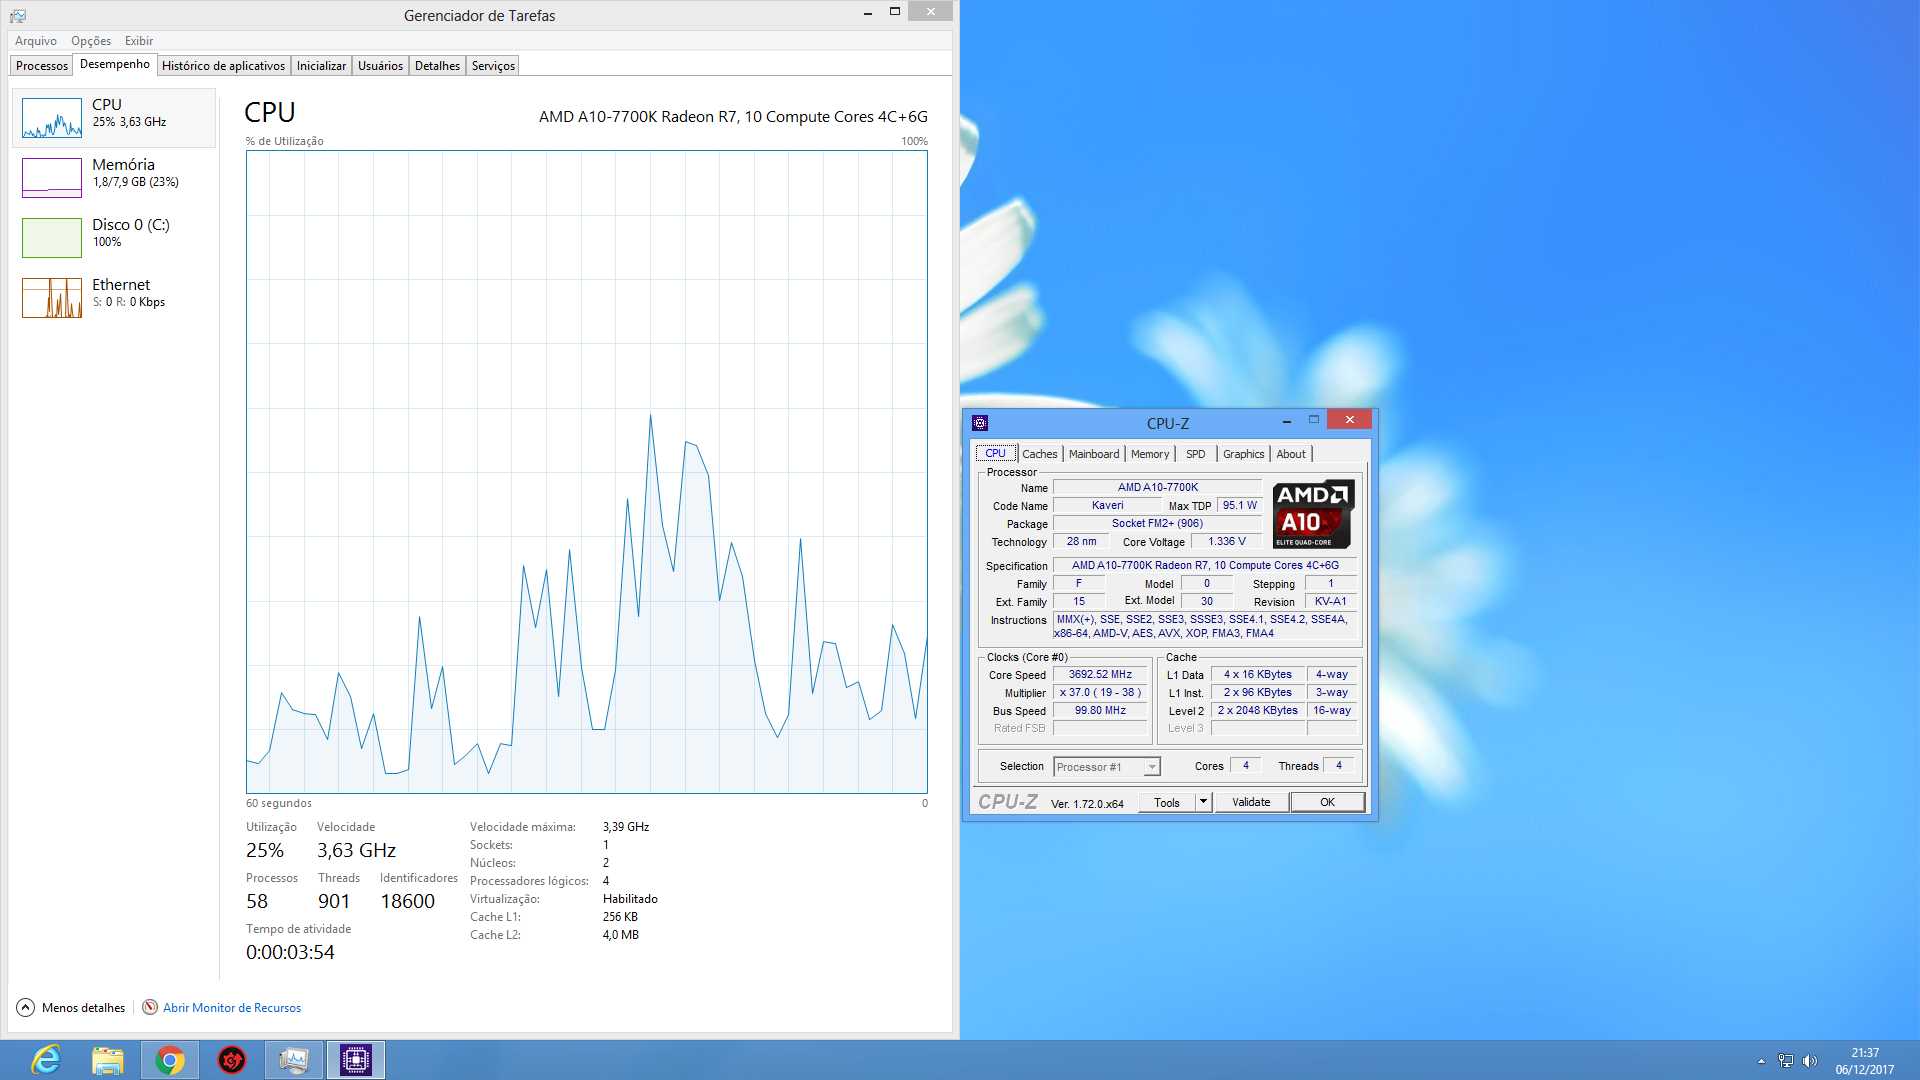
Task: Switch to Task Manager taskbar button
Action: coord(294,1060)
